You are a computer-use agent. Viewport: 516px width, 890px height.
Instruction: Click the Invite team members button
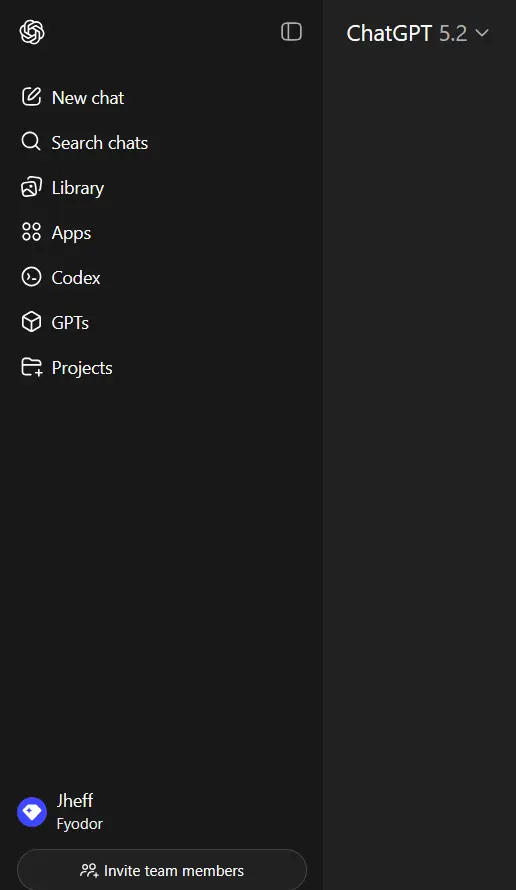(x=162, y=870)
